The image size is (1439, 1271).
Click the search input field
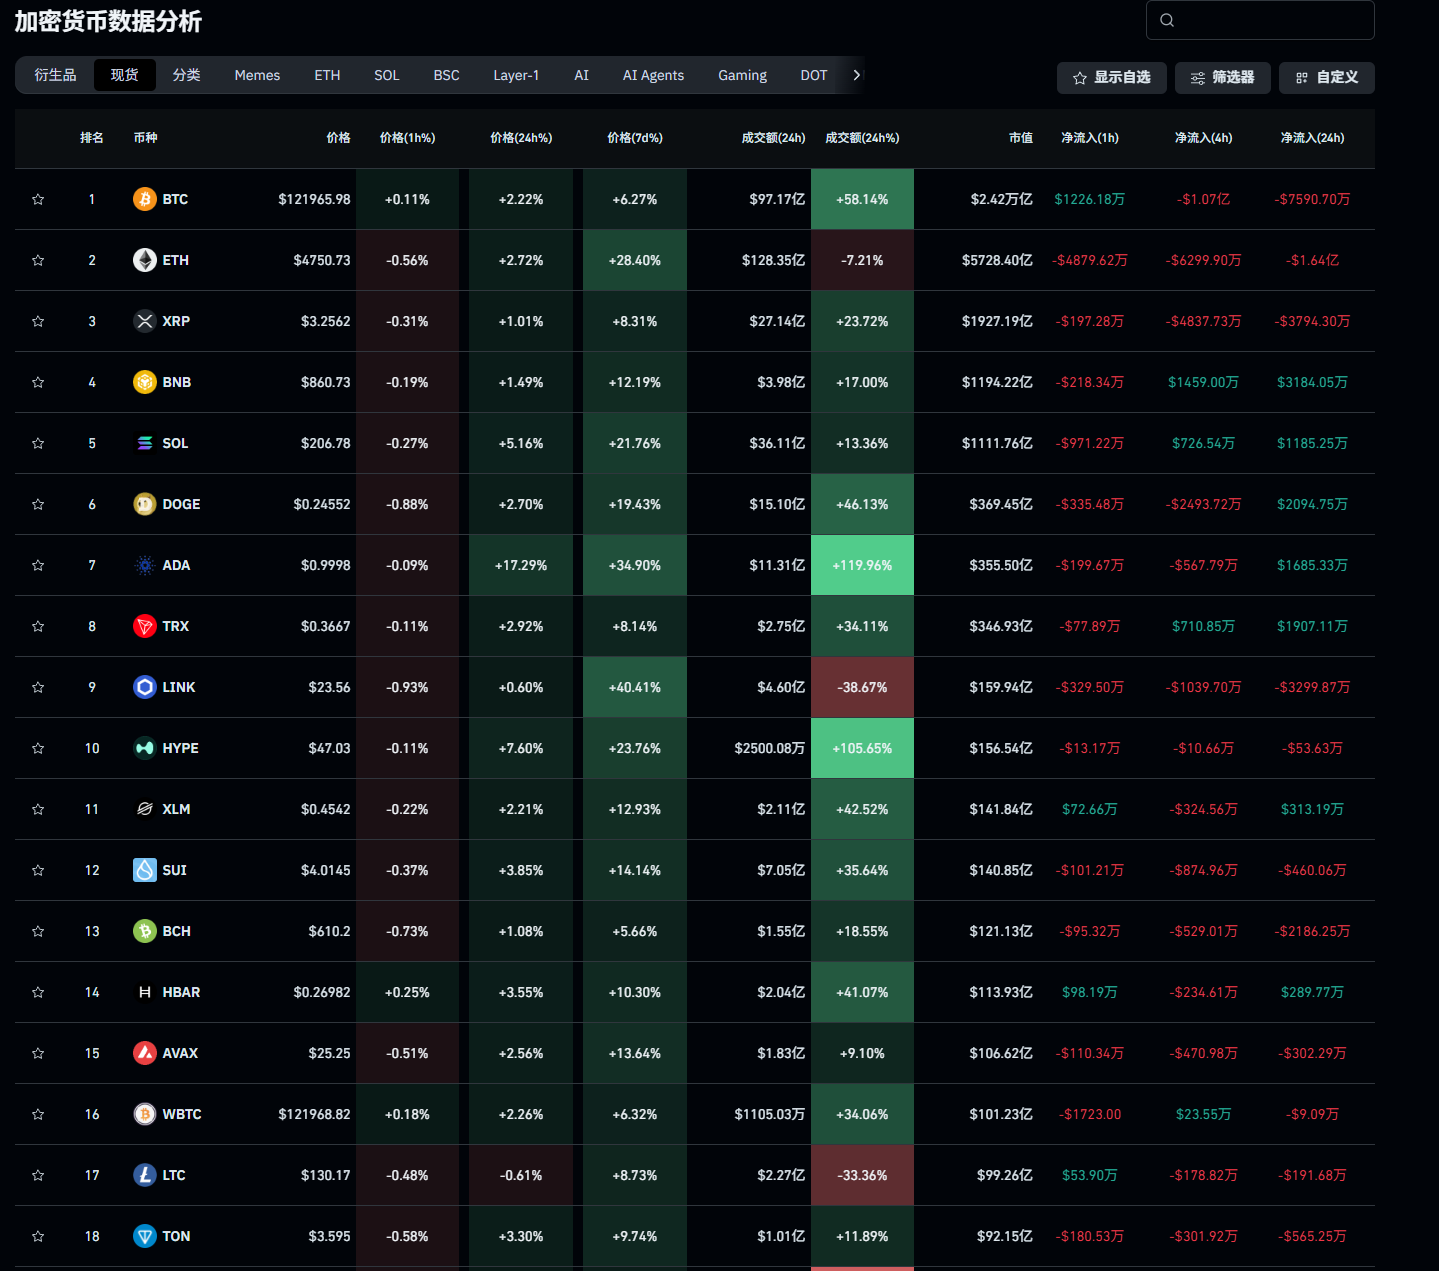click(1260, 20)
